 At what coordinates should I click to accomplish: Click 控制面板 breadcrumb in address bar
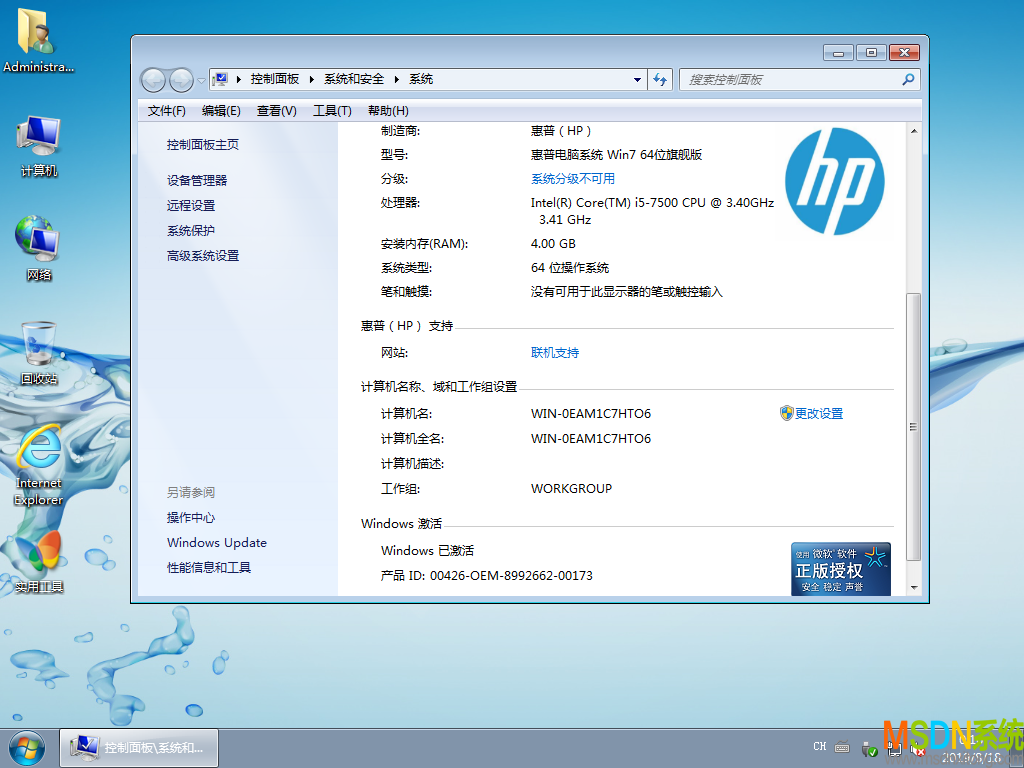(x=275, y=80)
